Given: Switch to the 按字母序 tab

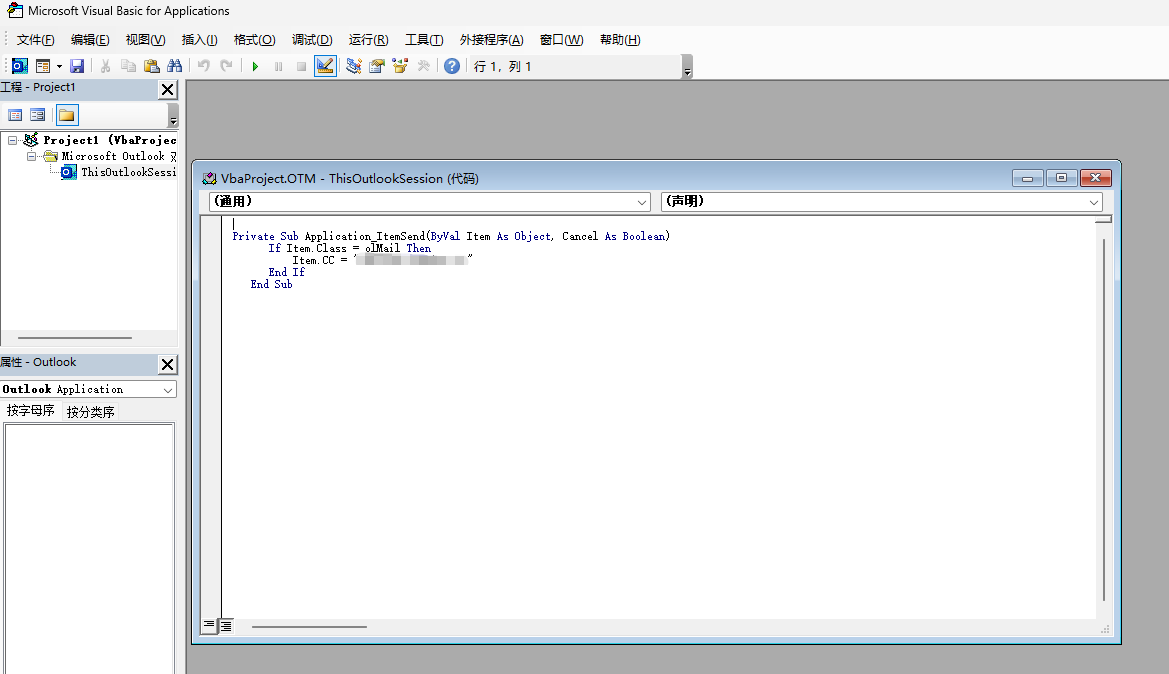Looking at the screenshot, I should coord(31,411).
